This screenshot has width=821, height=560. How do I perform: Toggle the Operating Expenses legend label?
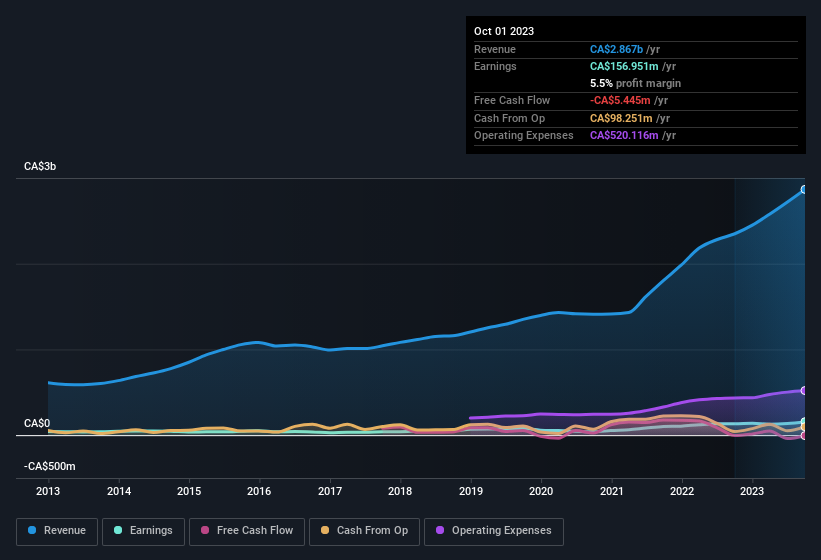point(501,531)
